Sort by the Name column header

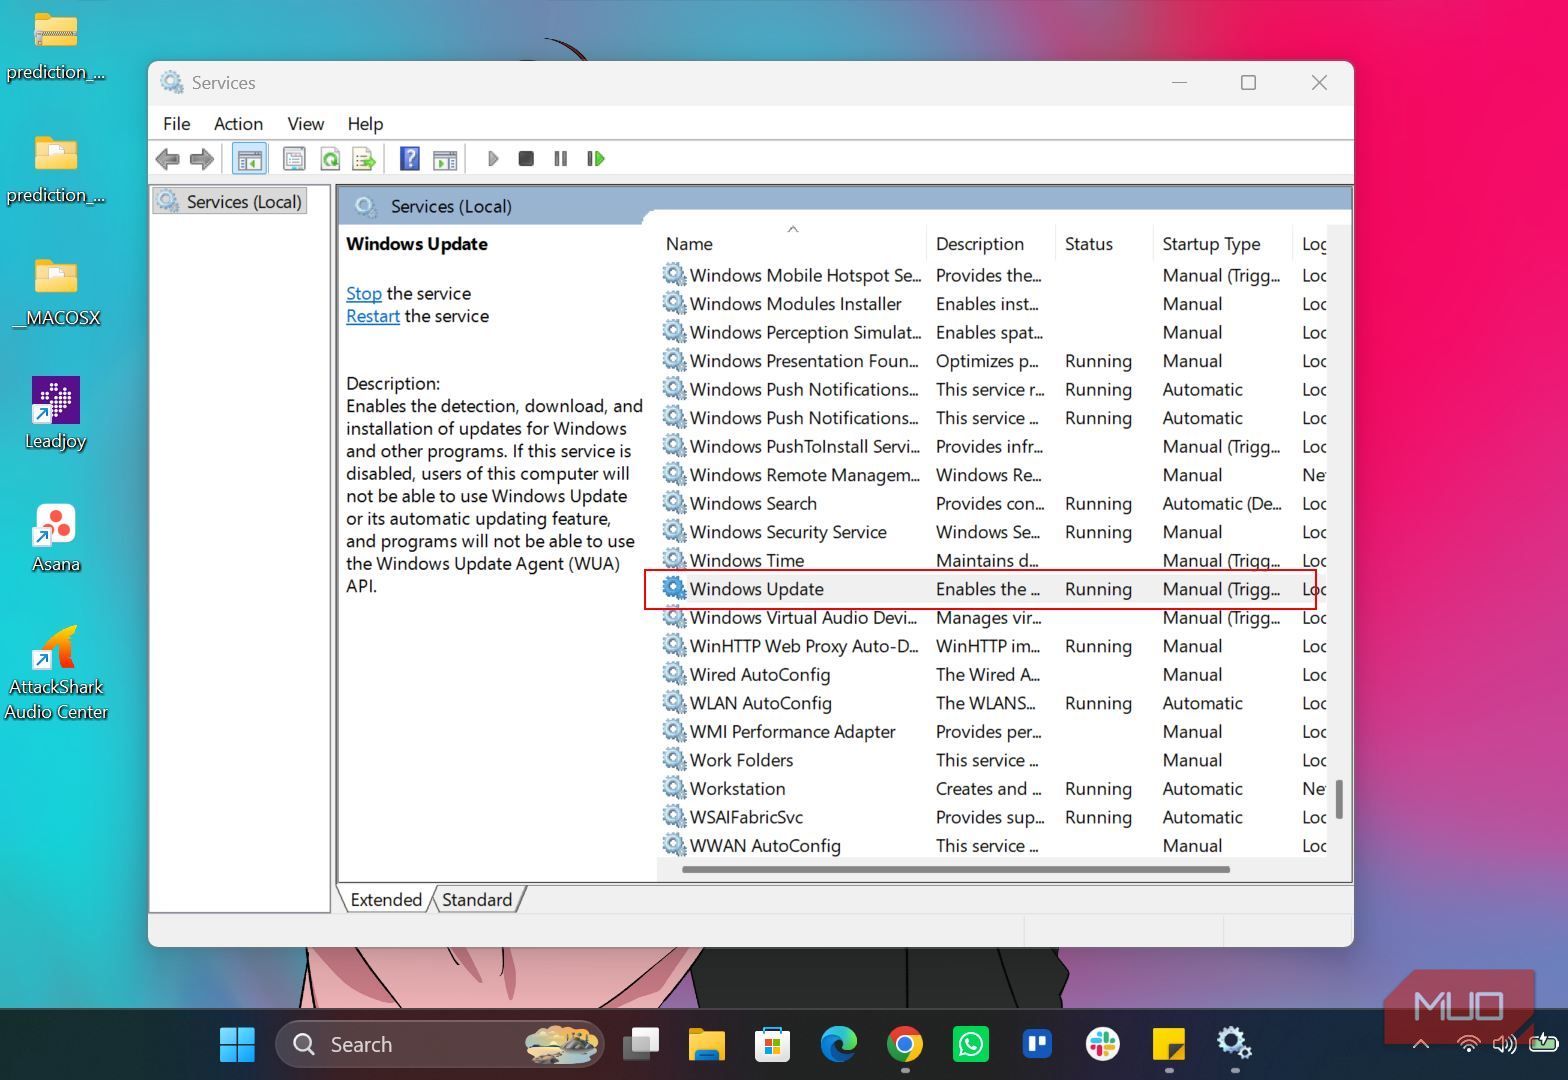[792, 243]
